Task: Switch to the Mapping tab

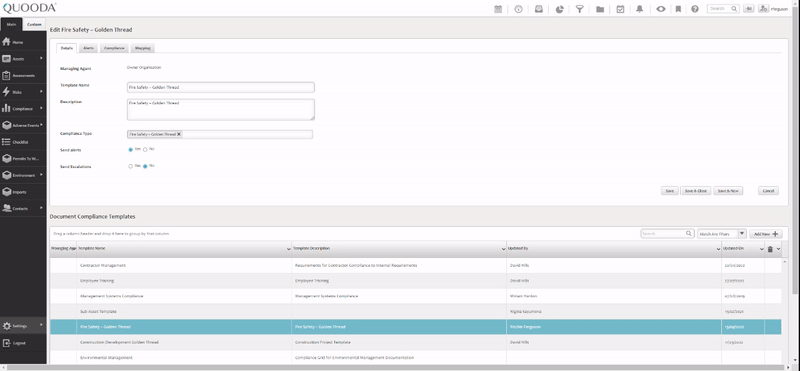Action: tap(142, 48)
